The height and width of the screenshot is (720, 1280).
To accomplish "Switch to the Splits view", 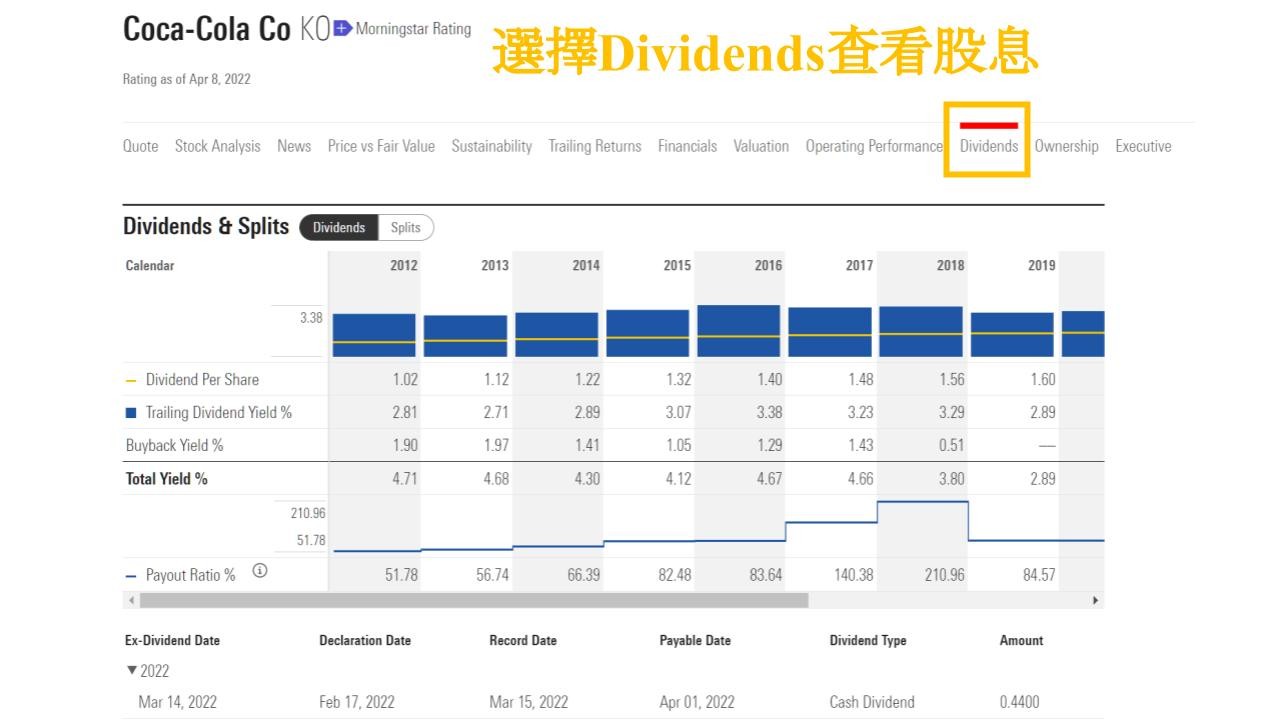I will tap(406, 227).
